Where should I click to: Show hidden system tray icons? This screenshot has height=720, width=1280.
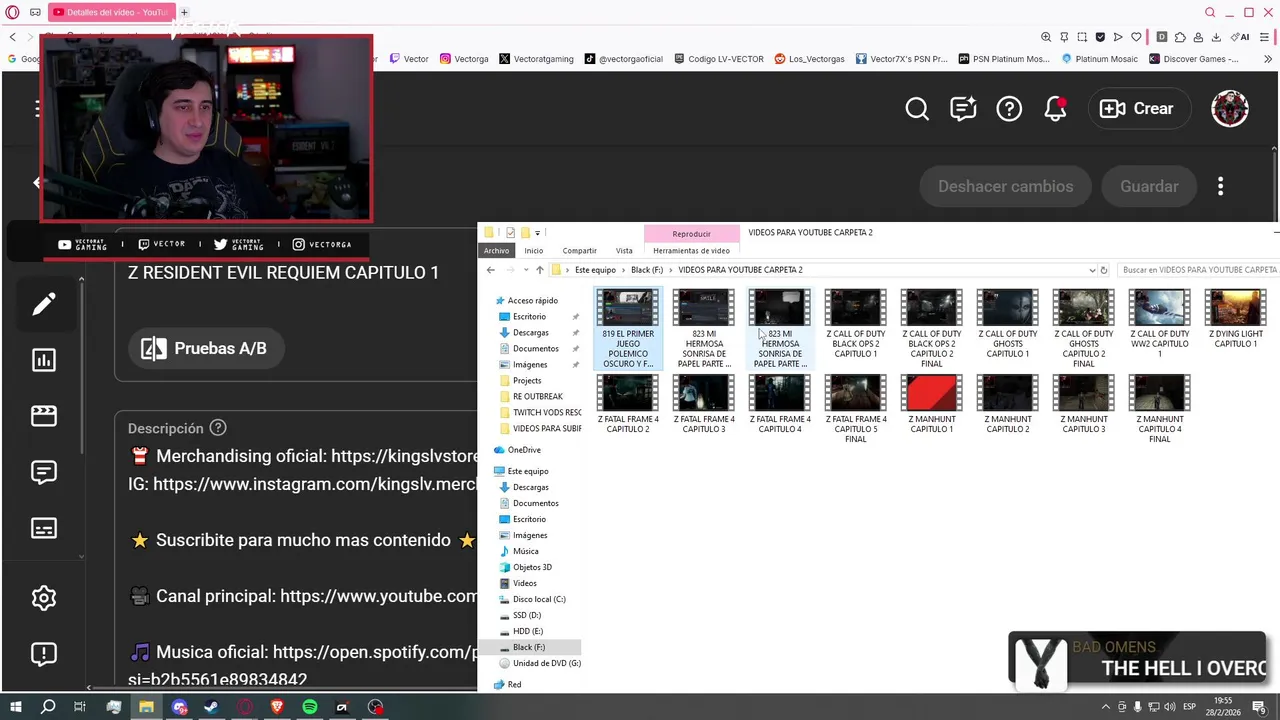coord(1107,707)
